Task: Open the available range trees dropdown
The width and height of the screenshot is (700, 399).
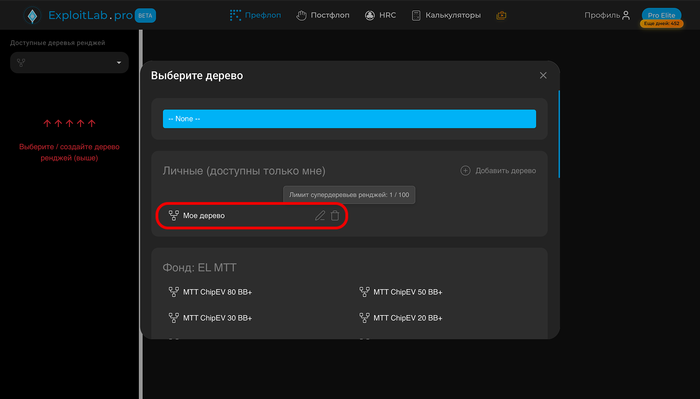Action: click(69, 62)
